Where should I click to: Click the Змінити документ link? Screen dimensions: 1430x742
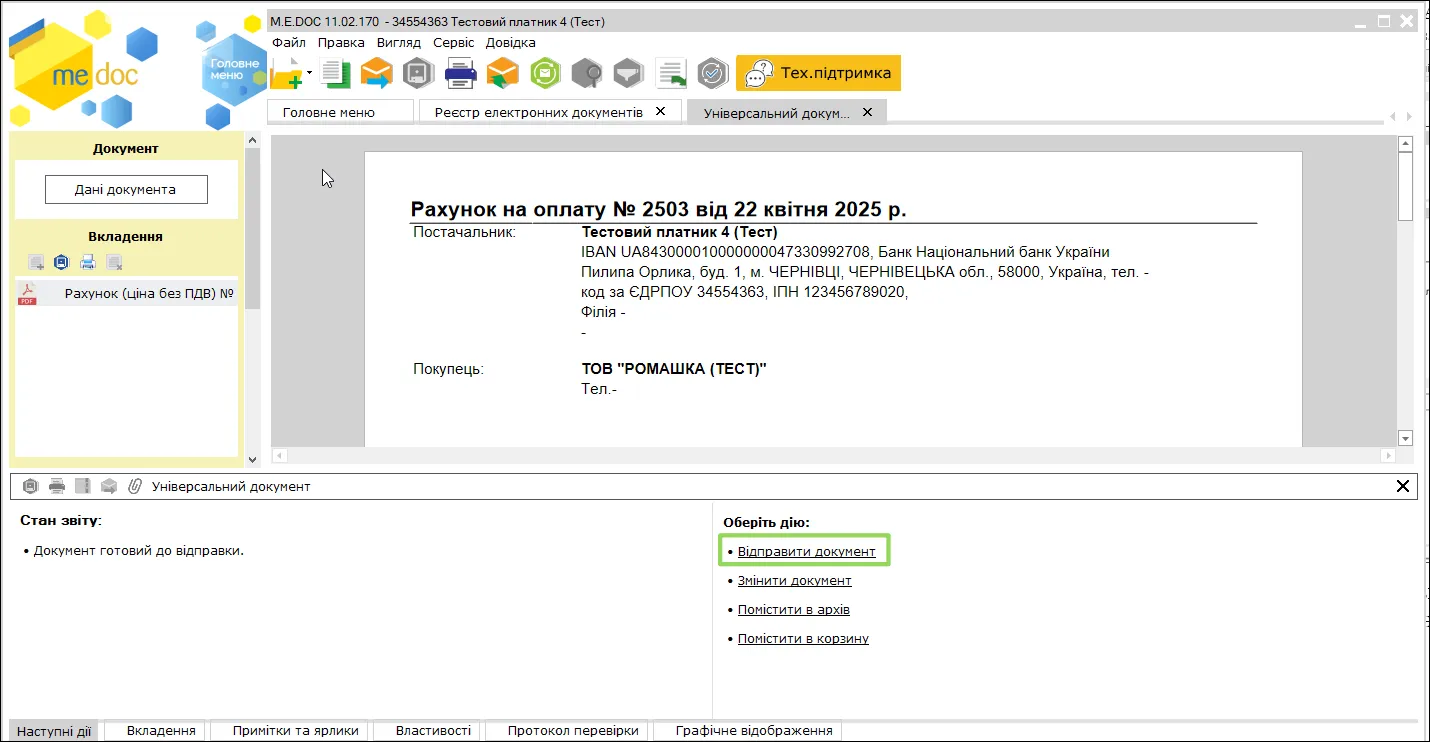pos(794,580)
